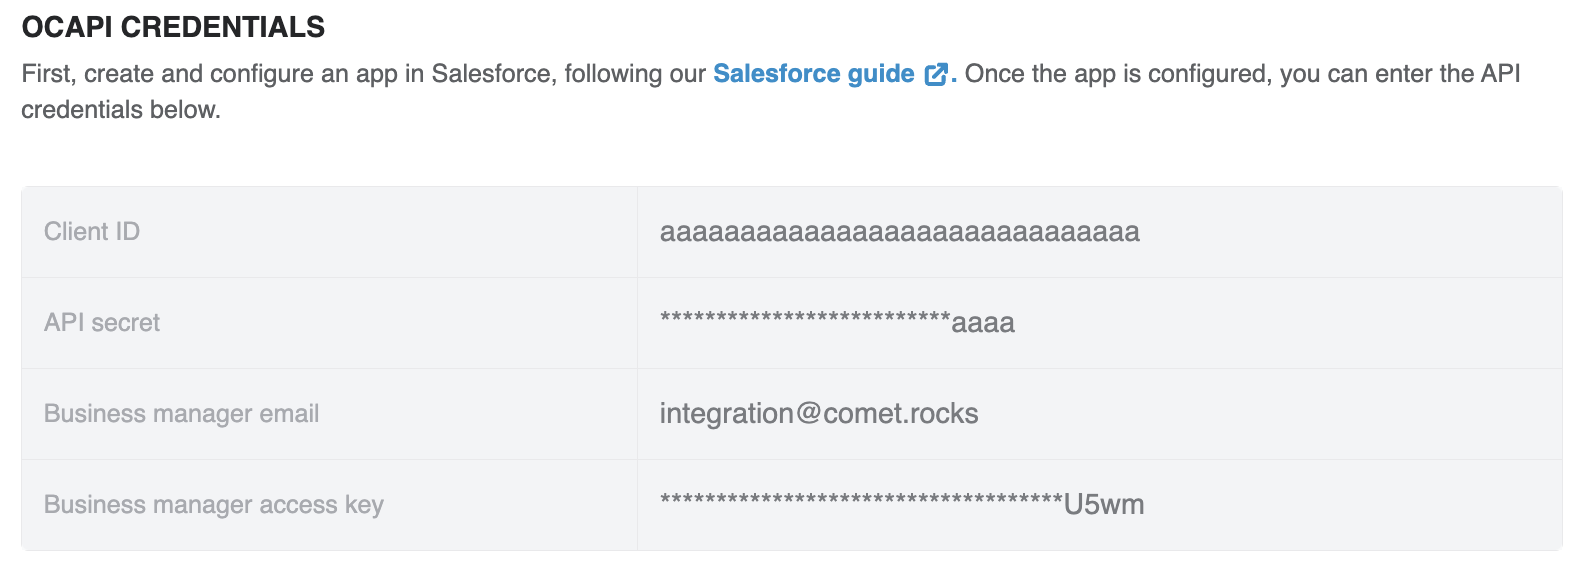Click the Client ID label
The width and height of the screenshot is (1588, 566).
pyautogui.click(x=92, y=232)
